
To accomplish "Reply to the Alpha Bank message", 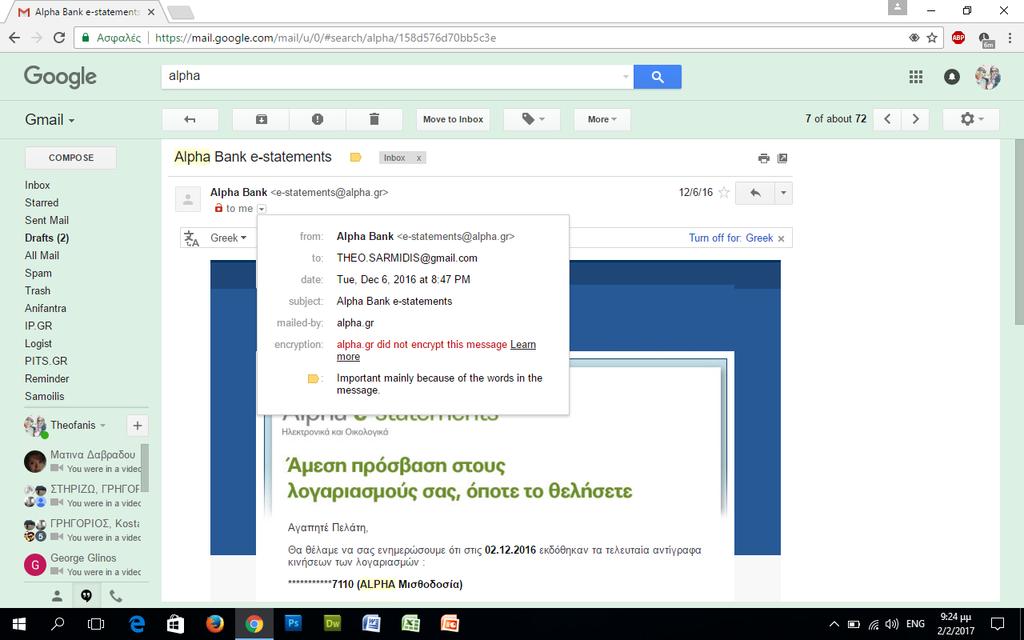I will (x=755, y=193).
